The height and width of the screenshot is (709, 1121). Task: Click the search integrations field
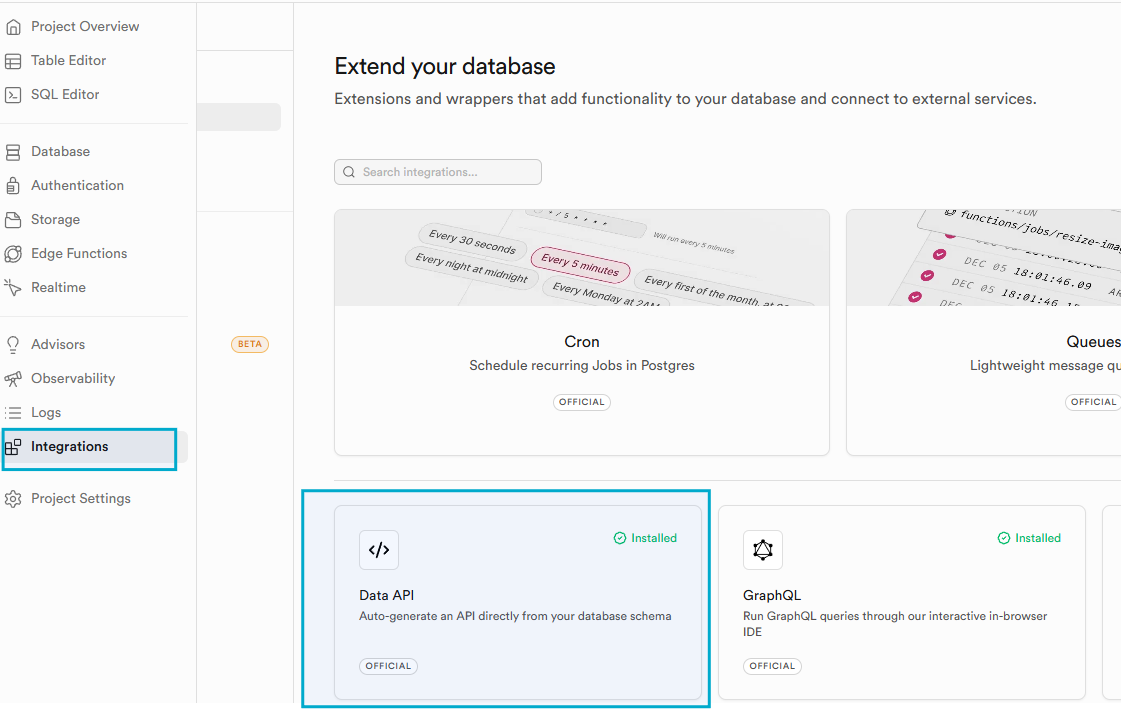point(437,171)
